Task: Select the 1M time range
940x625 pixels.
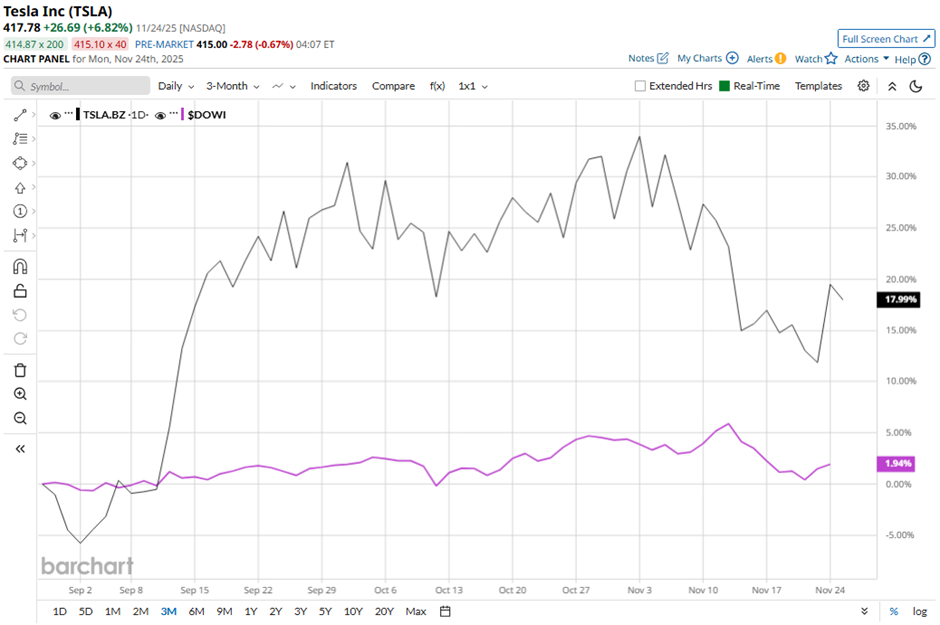Action: click(x=113, y=611)
